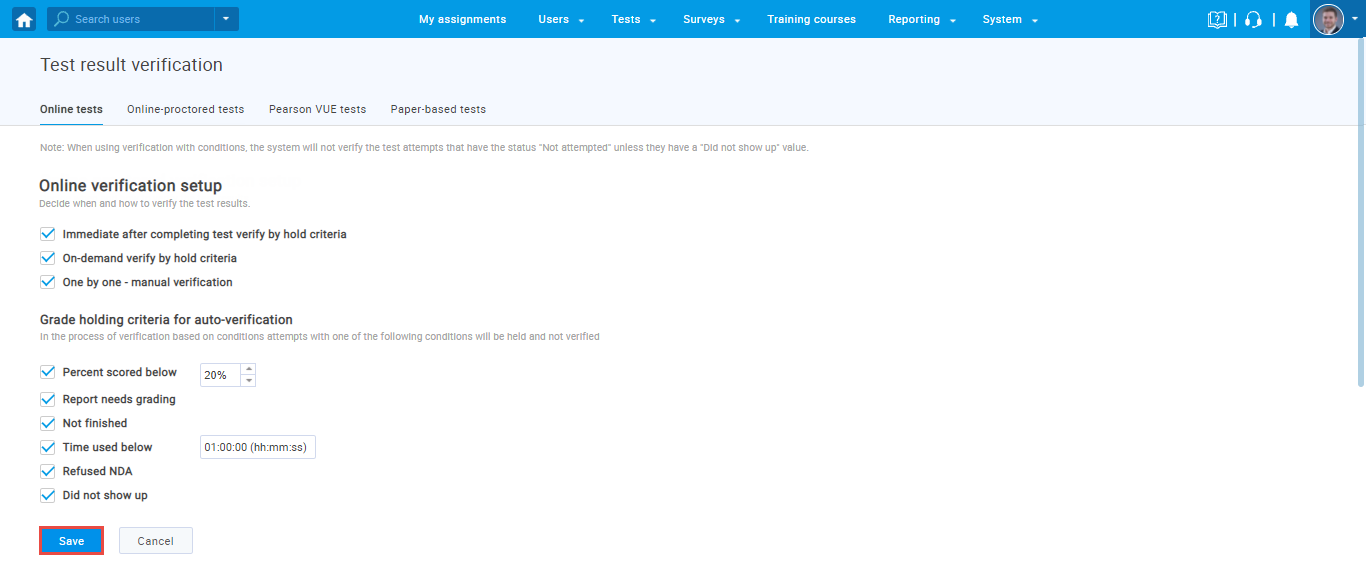
Task: Decrease the percent scored value with down arrow
Action: 248,381
